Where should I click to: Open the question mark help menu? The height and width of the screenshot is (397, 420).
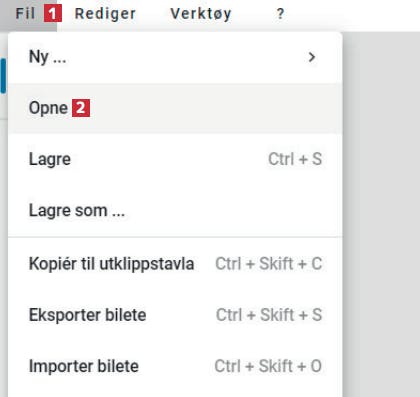280,14
